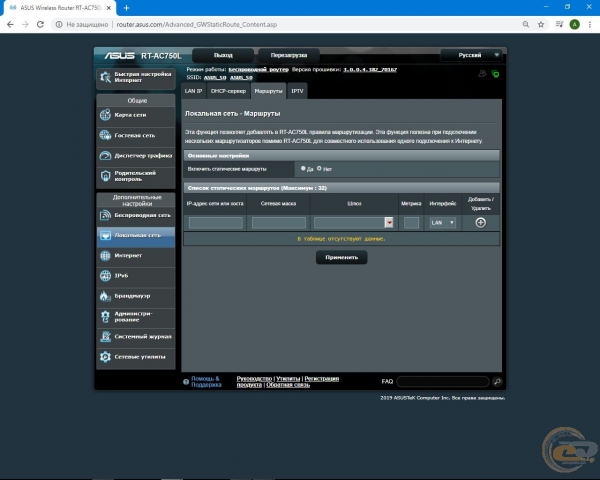Click the firmware version link

click(370, 69)
